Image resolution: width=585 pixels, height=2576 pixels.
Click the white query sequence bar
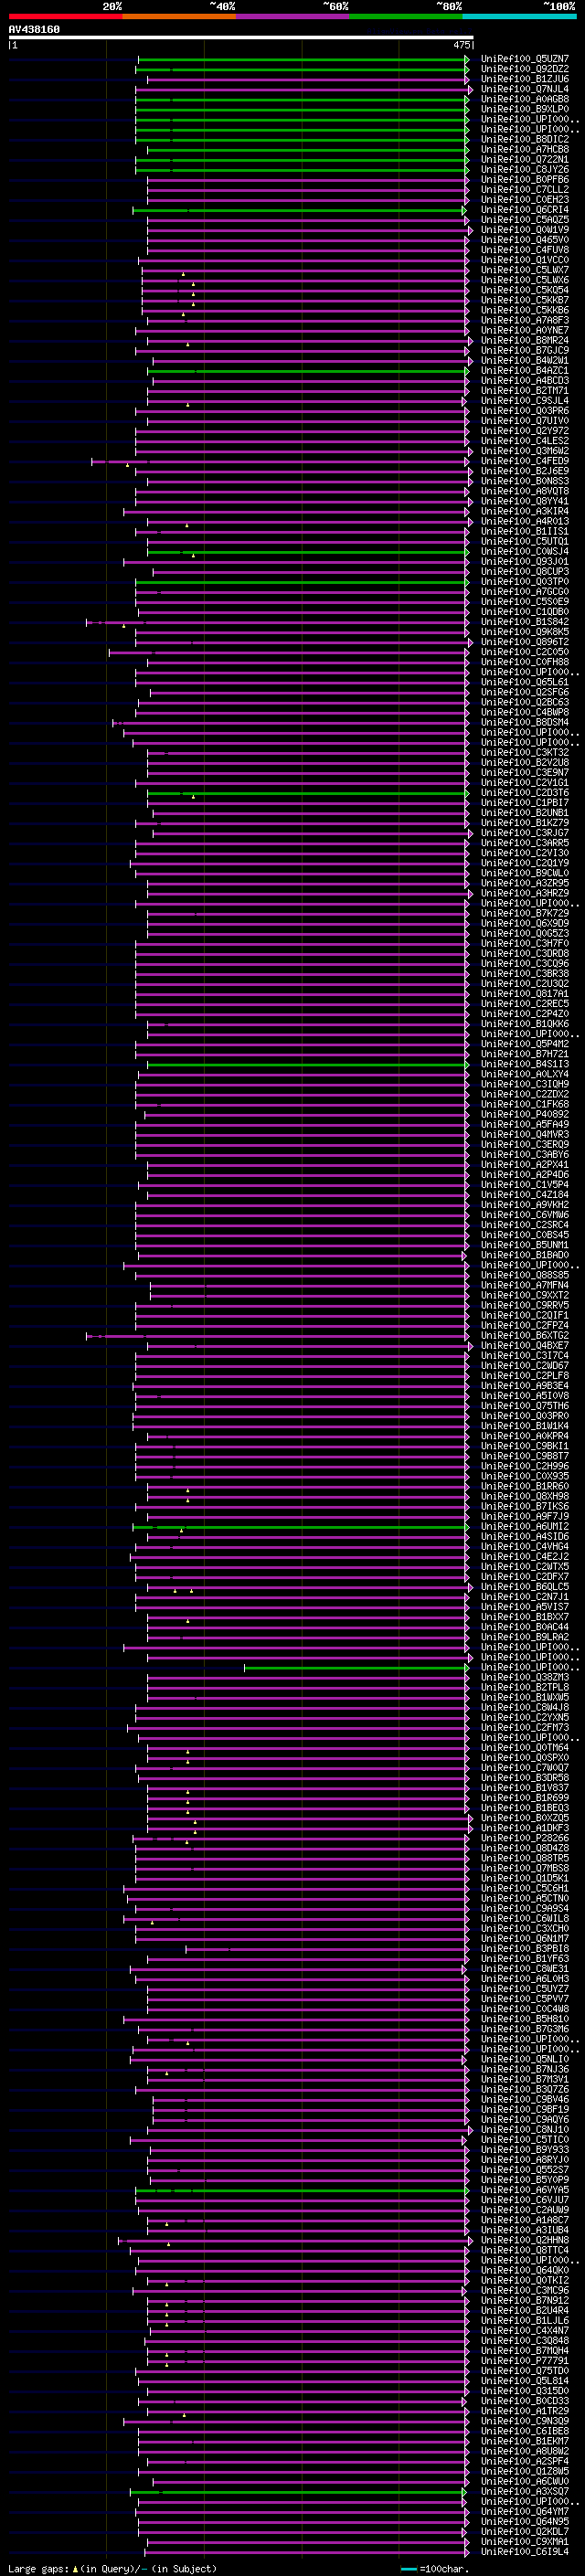(241, 38)
